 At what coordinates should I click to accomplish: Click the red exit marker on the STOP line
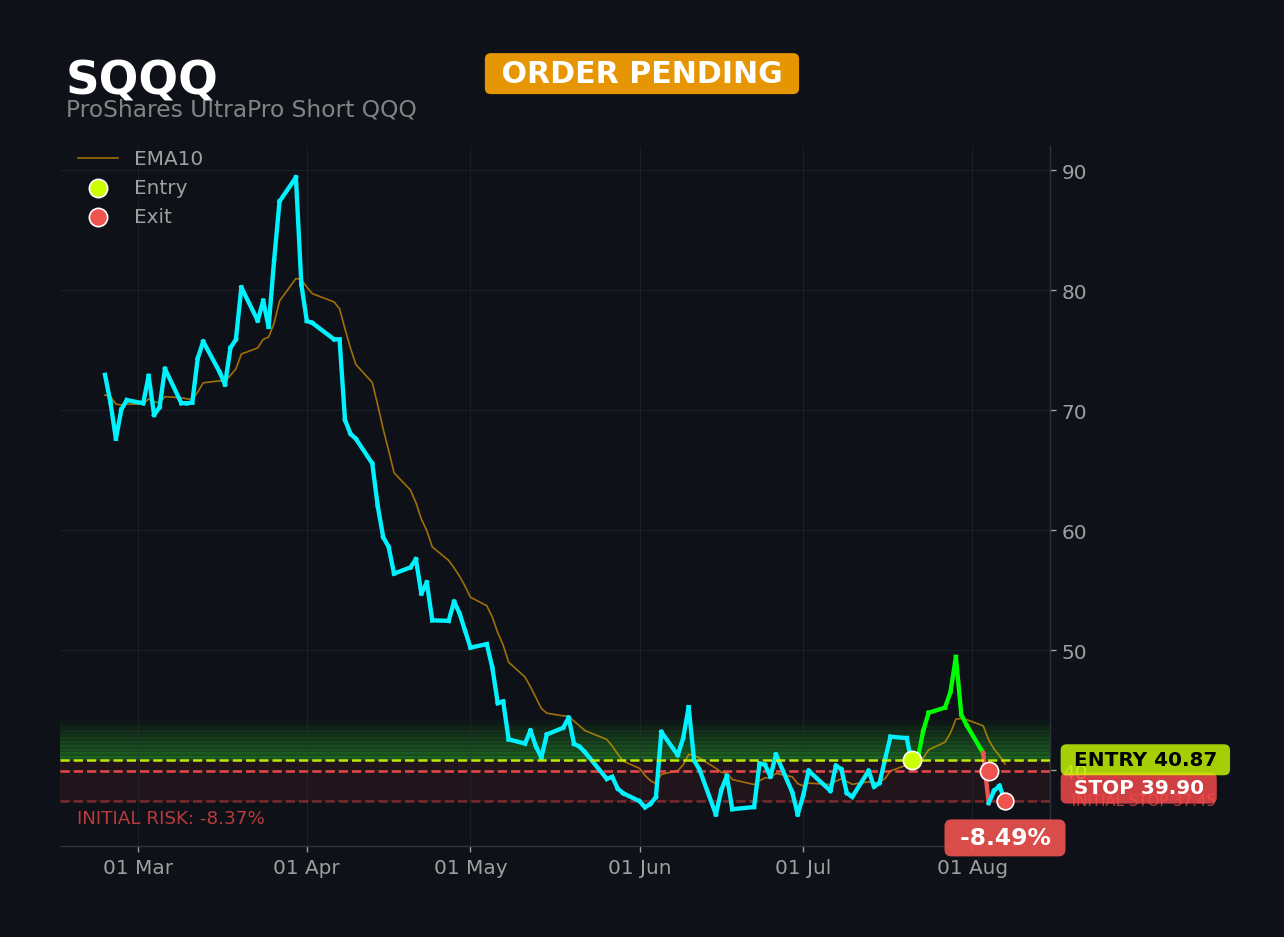pyautogui.click(x=989, y=771)
